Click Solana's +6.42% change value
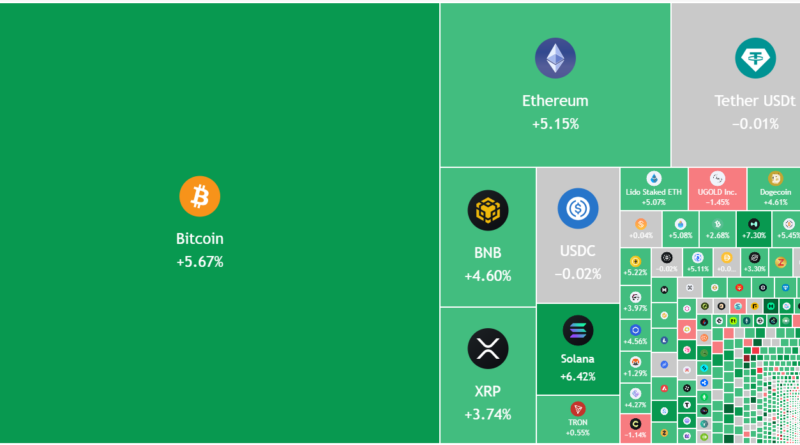Image resolution: width=800 pixels, height=445 pixels. (x=577, y=377)
